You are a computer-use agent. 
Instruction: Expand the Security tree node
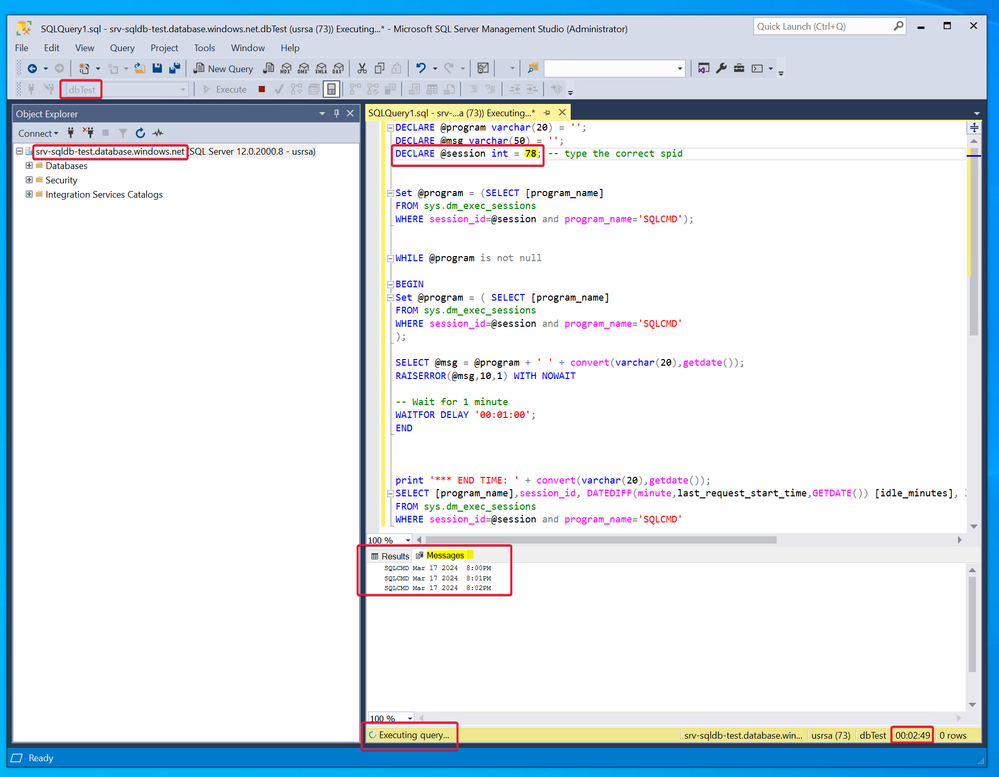tap(29, 180)
